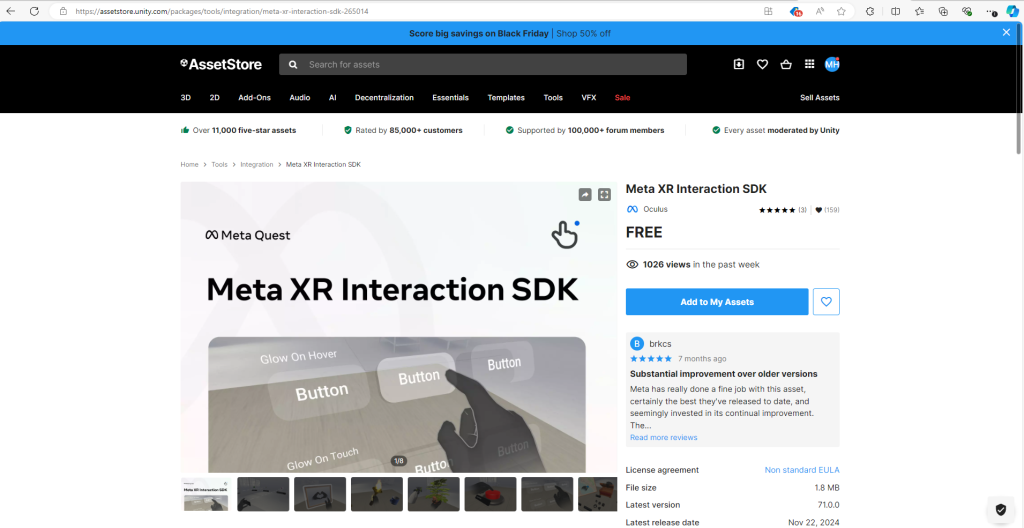
Task: Open the Read more reviews link
Action: [663, 437]
